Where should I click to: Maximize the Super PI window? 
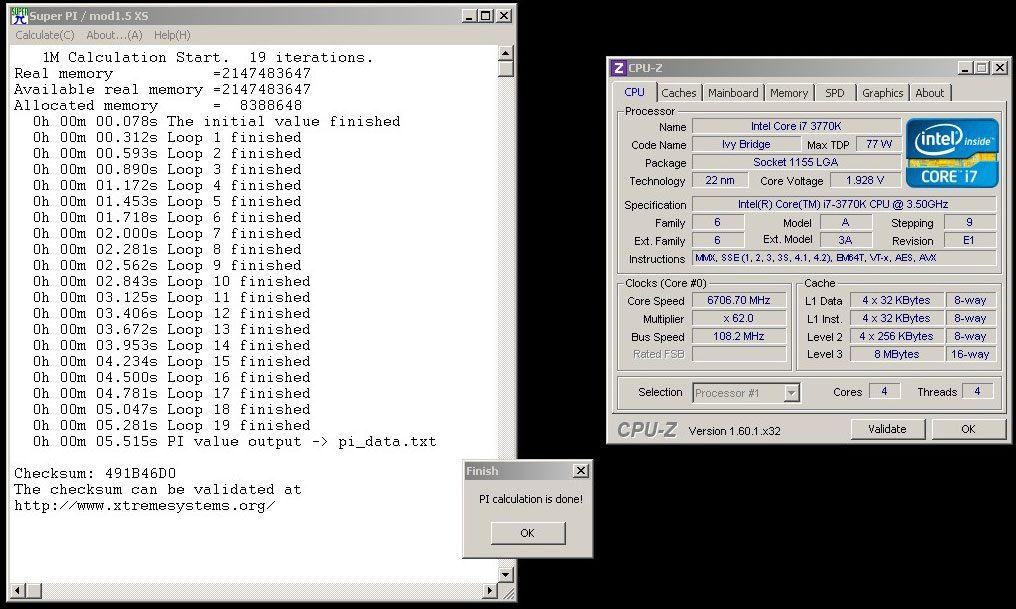tap(485, 16)
